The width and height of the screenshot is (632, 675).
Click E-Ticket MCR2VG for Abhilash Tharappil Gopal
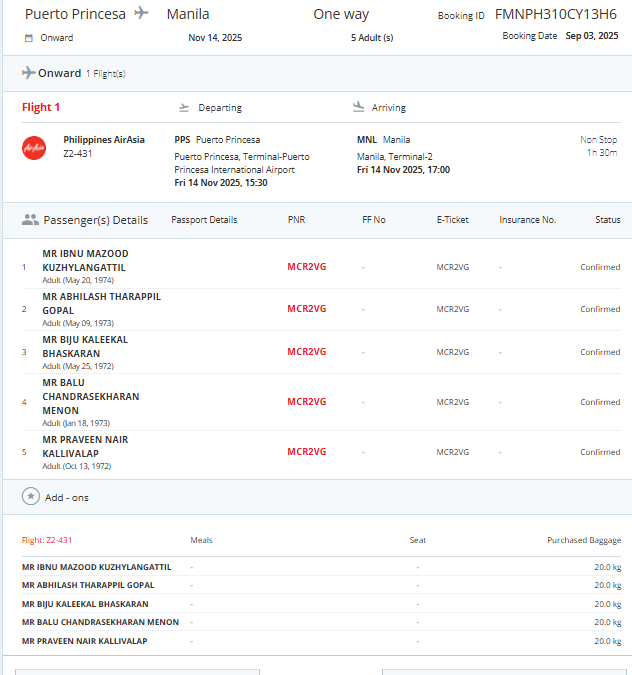pos(452,310)
